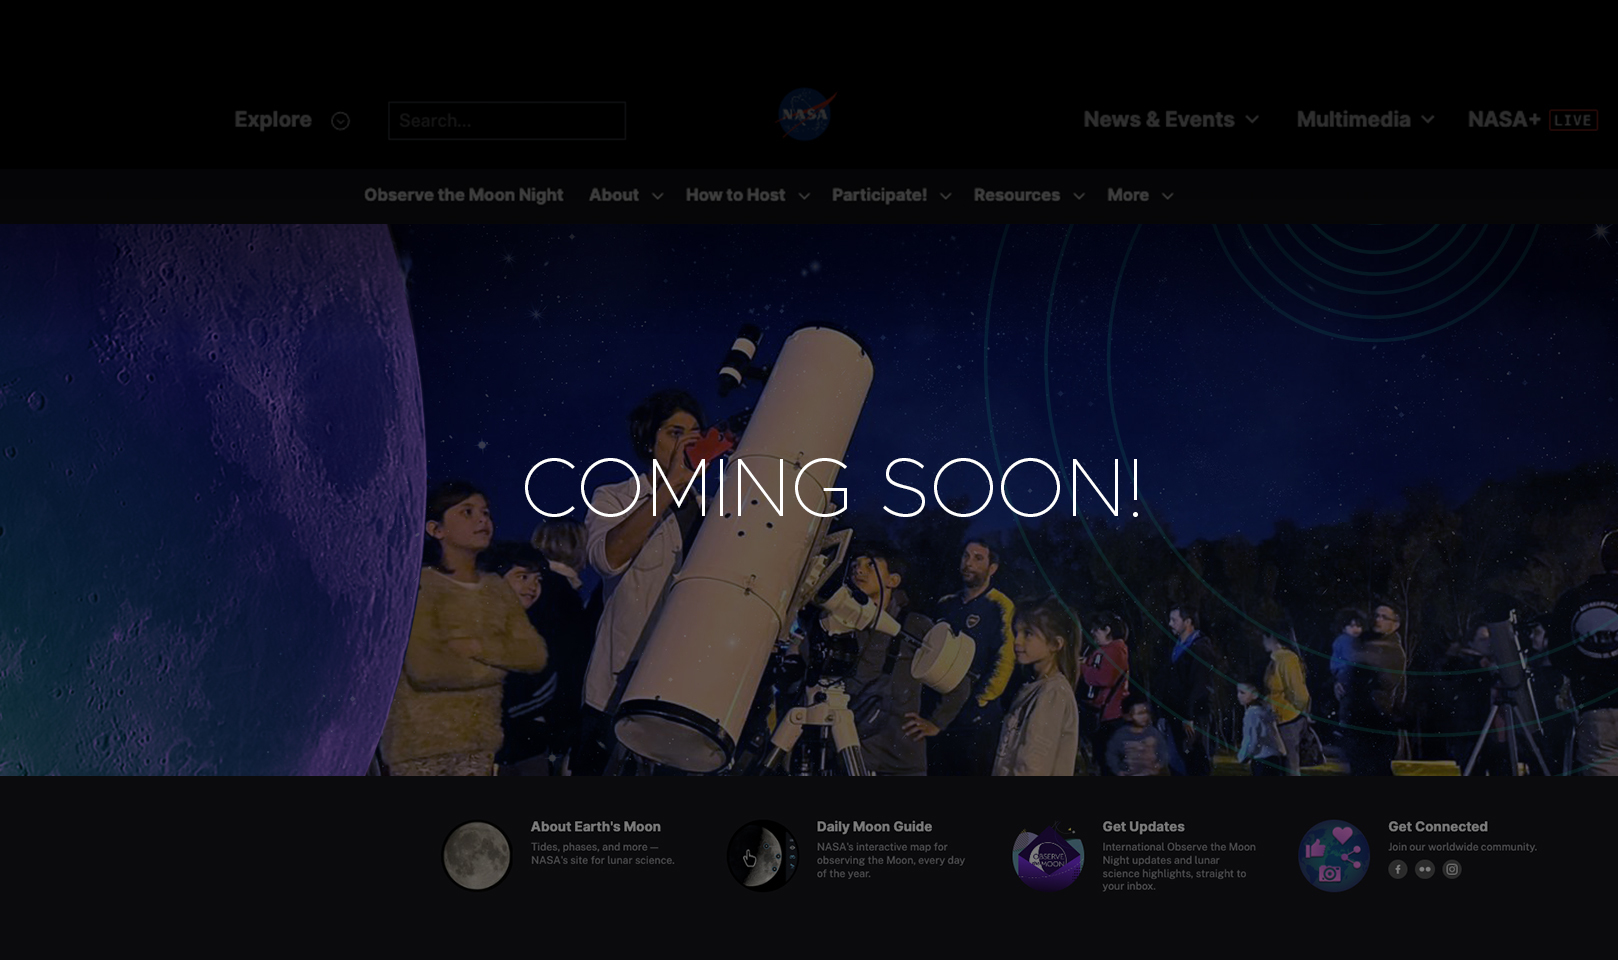
Task: Expand the Explore dropdown chevron
Action: click(340, 120)
